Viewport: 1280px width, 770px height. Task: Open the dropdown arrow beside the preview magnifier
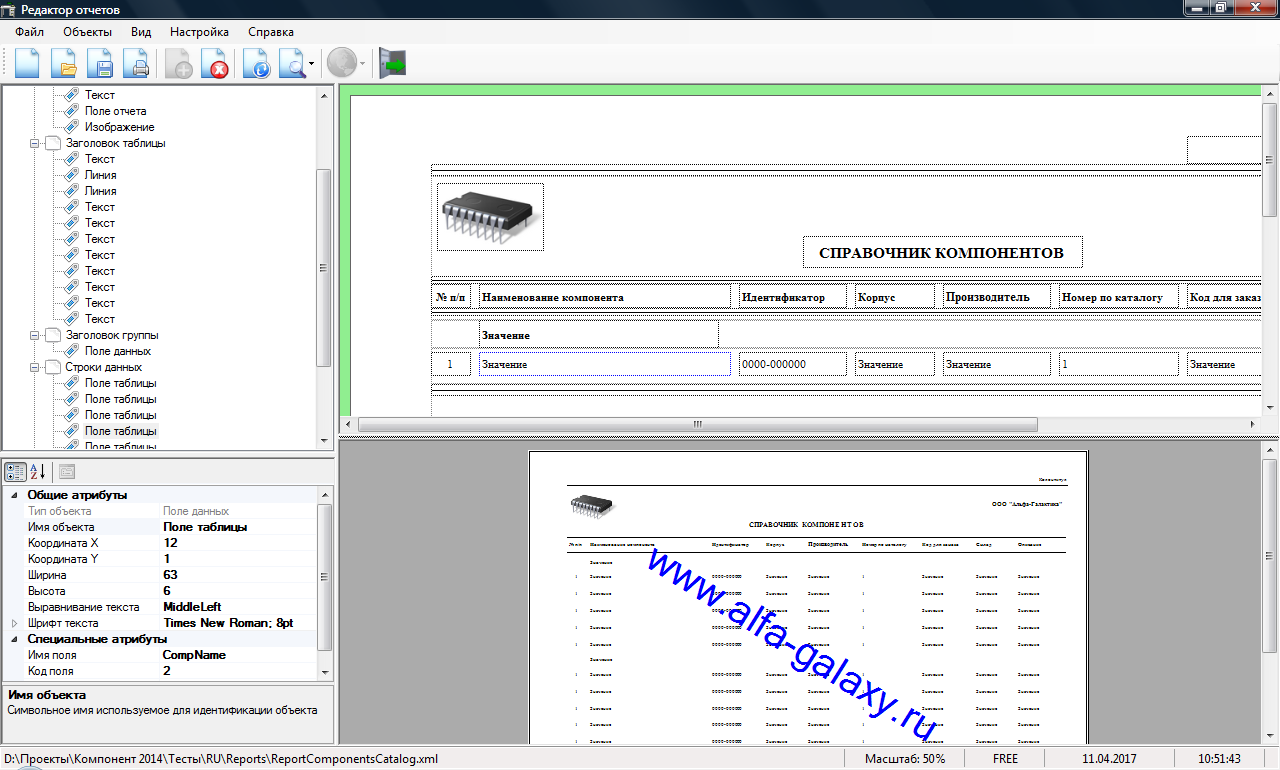click(x=312, y=65)
